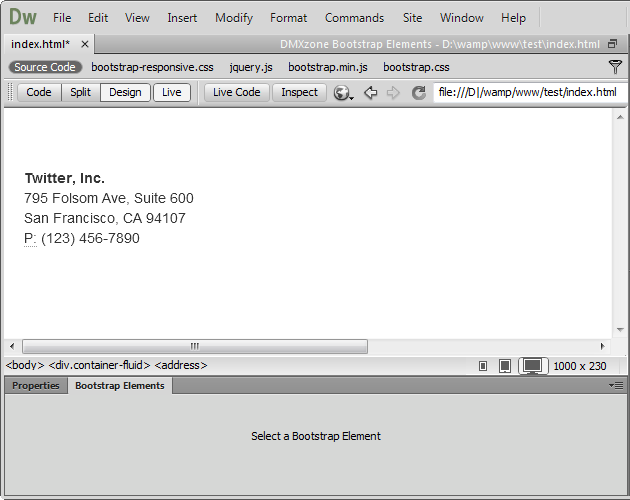Select the Bootstrap Elements panel tab
The width and height of the screenshot is (630, 500).
[x=120, y=385]
